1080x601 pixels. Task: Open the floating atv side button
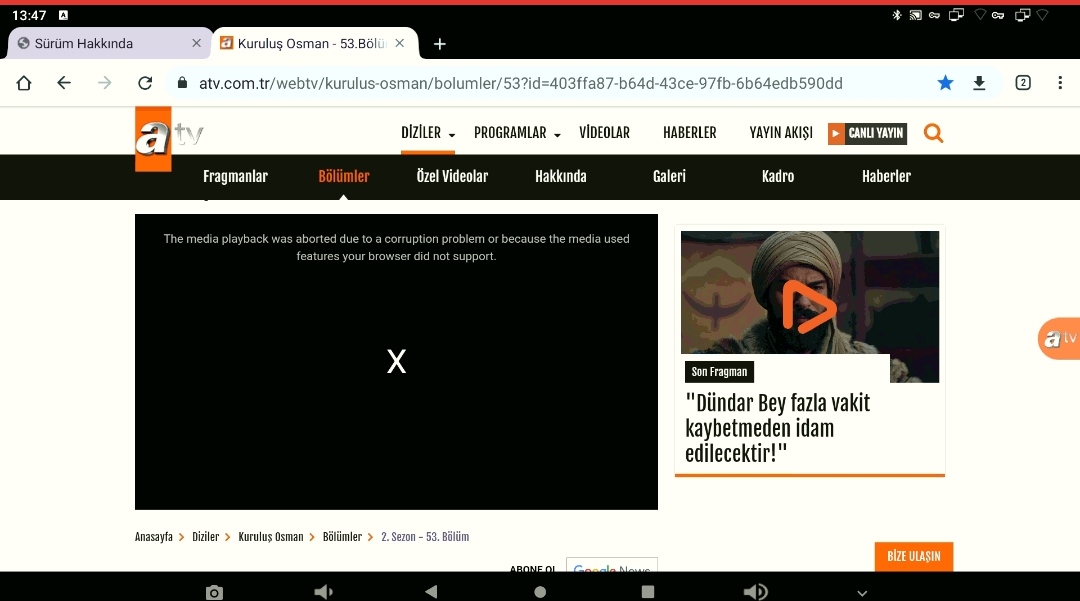(x=1059, y=338)
